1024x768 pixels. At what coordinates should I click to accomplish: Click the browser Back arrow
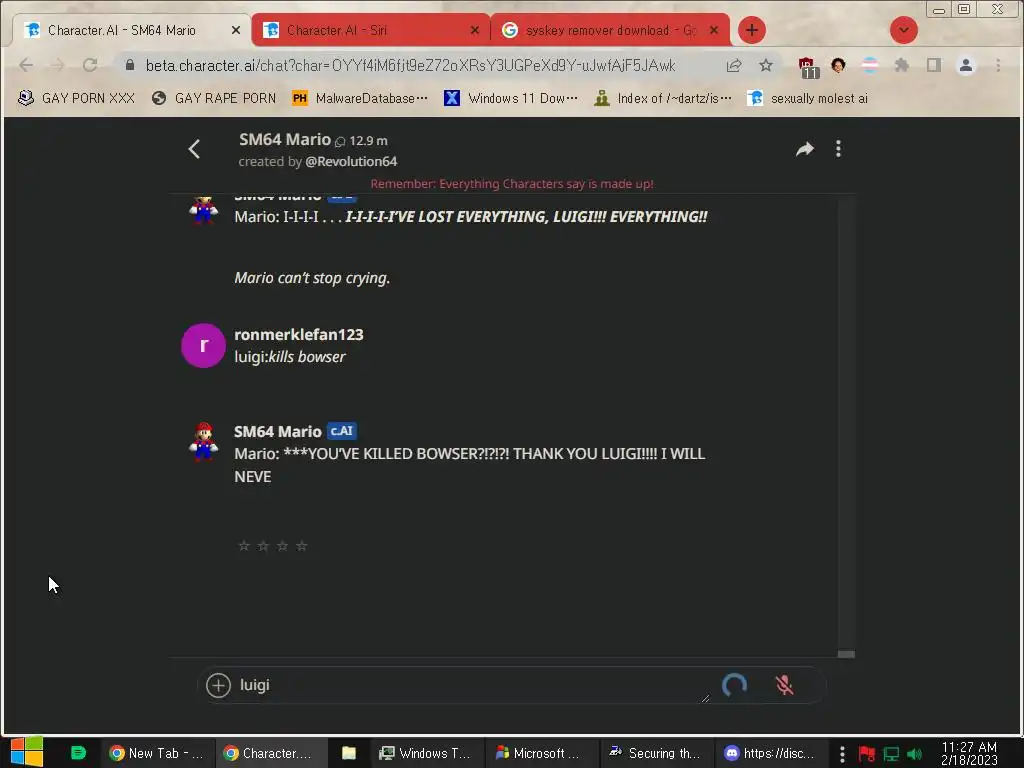tap(26, 65)
